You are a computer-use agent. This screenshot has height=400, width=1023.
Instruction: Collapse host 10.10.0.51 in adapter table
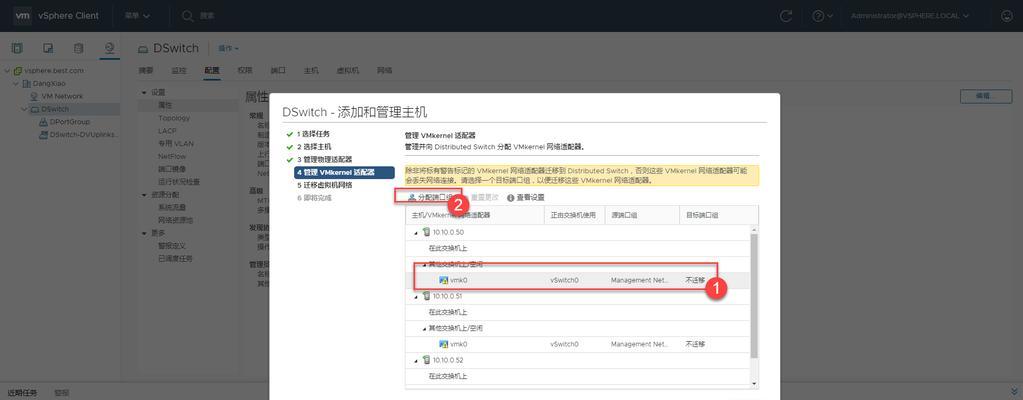tap(416, 296)
